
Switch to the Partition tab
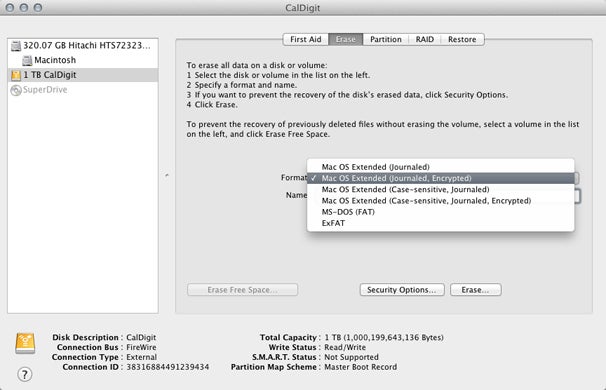coord(386,39)
